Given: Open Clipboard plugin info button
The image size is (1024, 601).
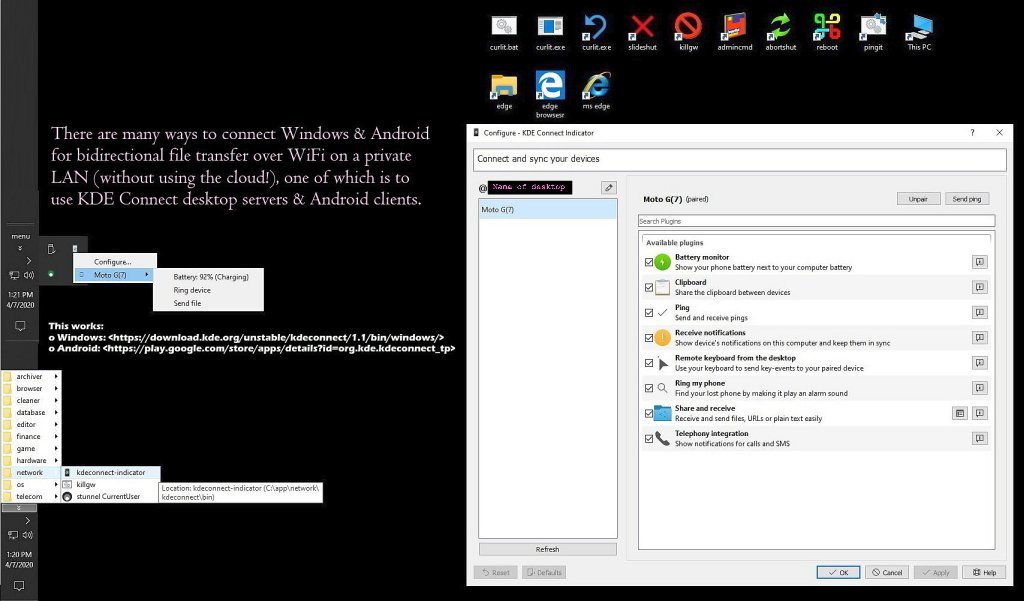Looking at the screenshot, I should tap(980, 287).
